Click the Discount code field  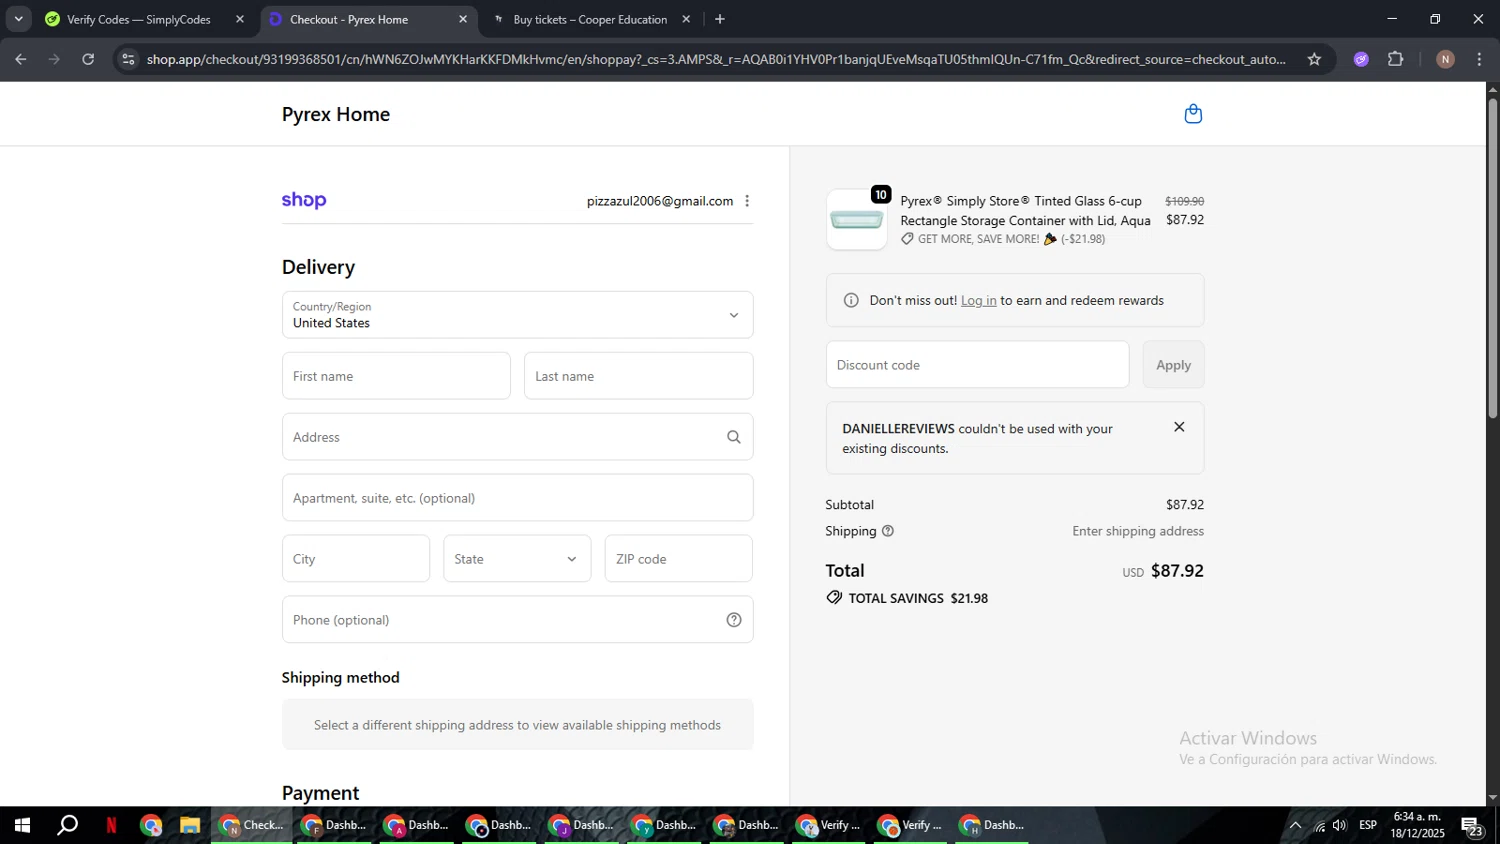977,365
